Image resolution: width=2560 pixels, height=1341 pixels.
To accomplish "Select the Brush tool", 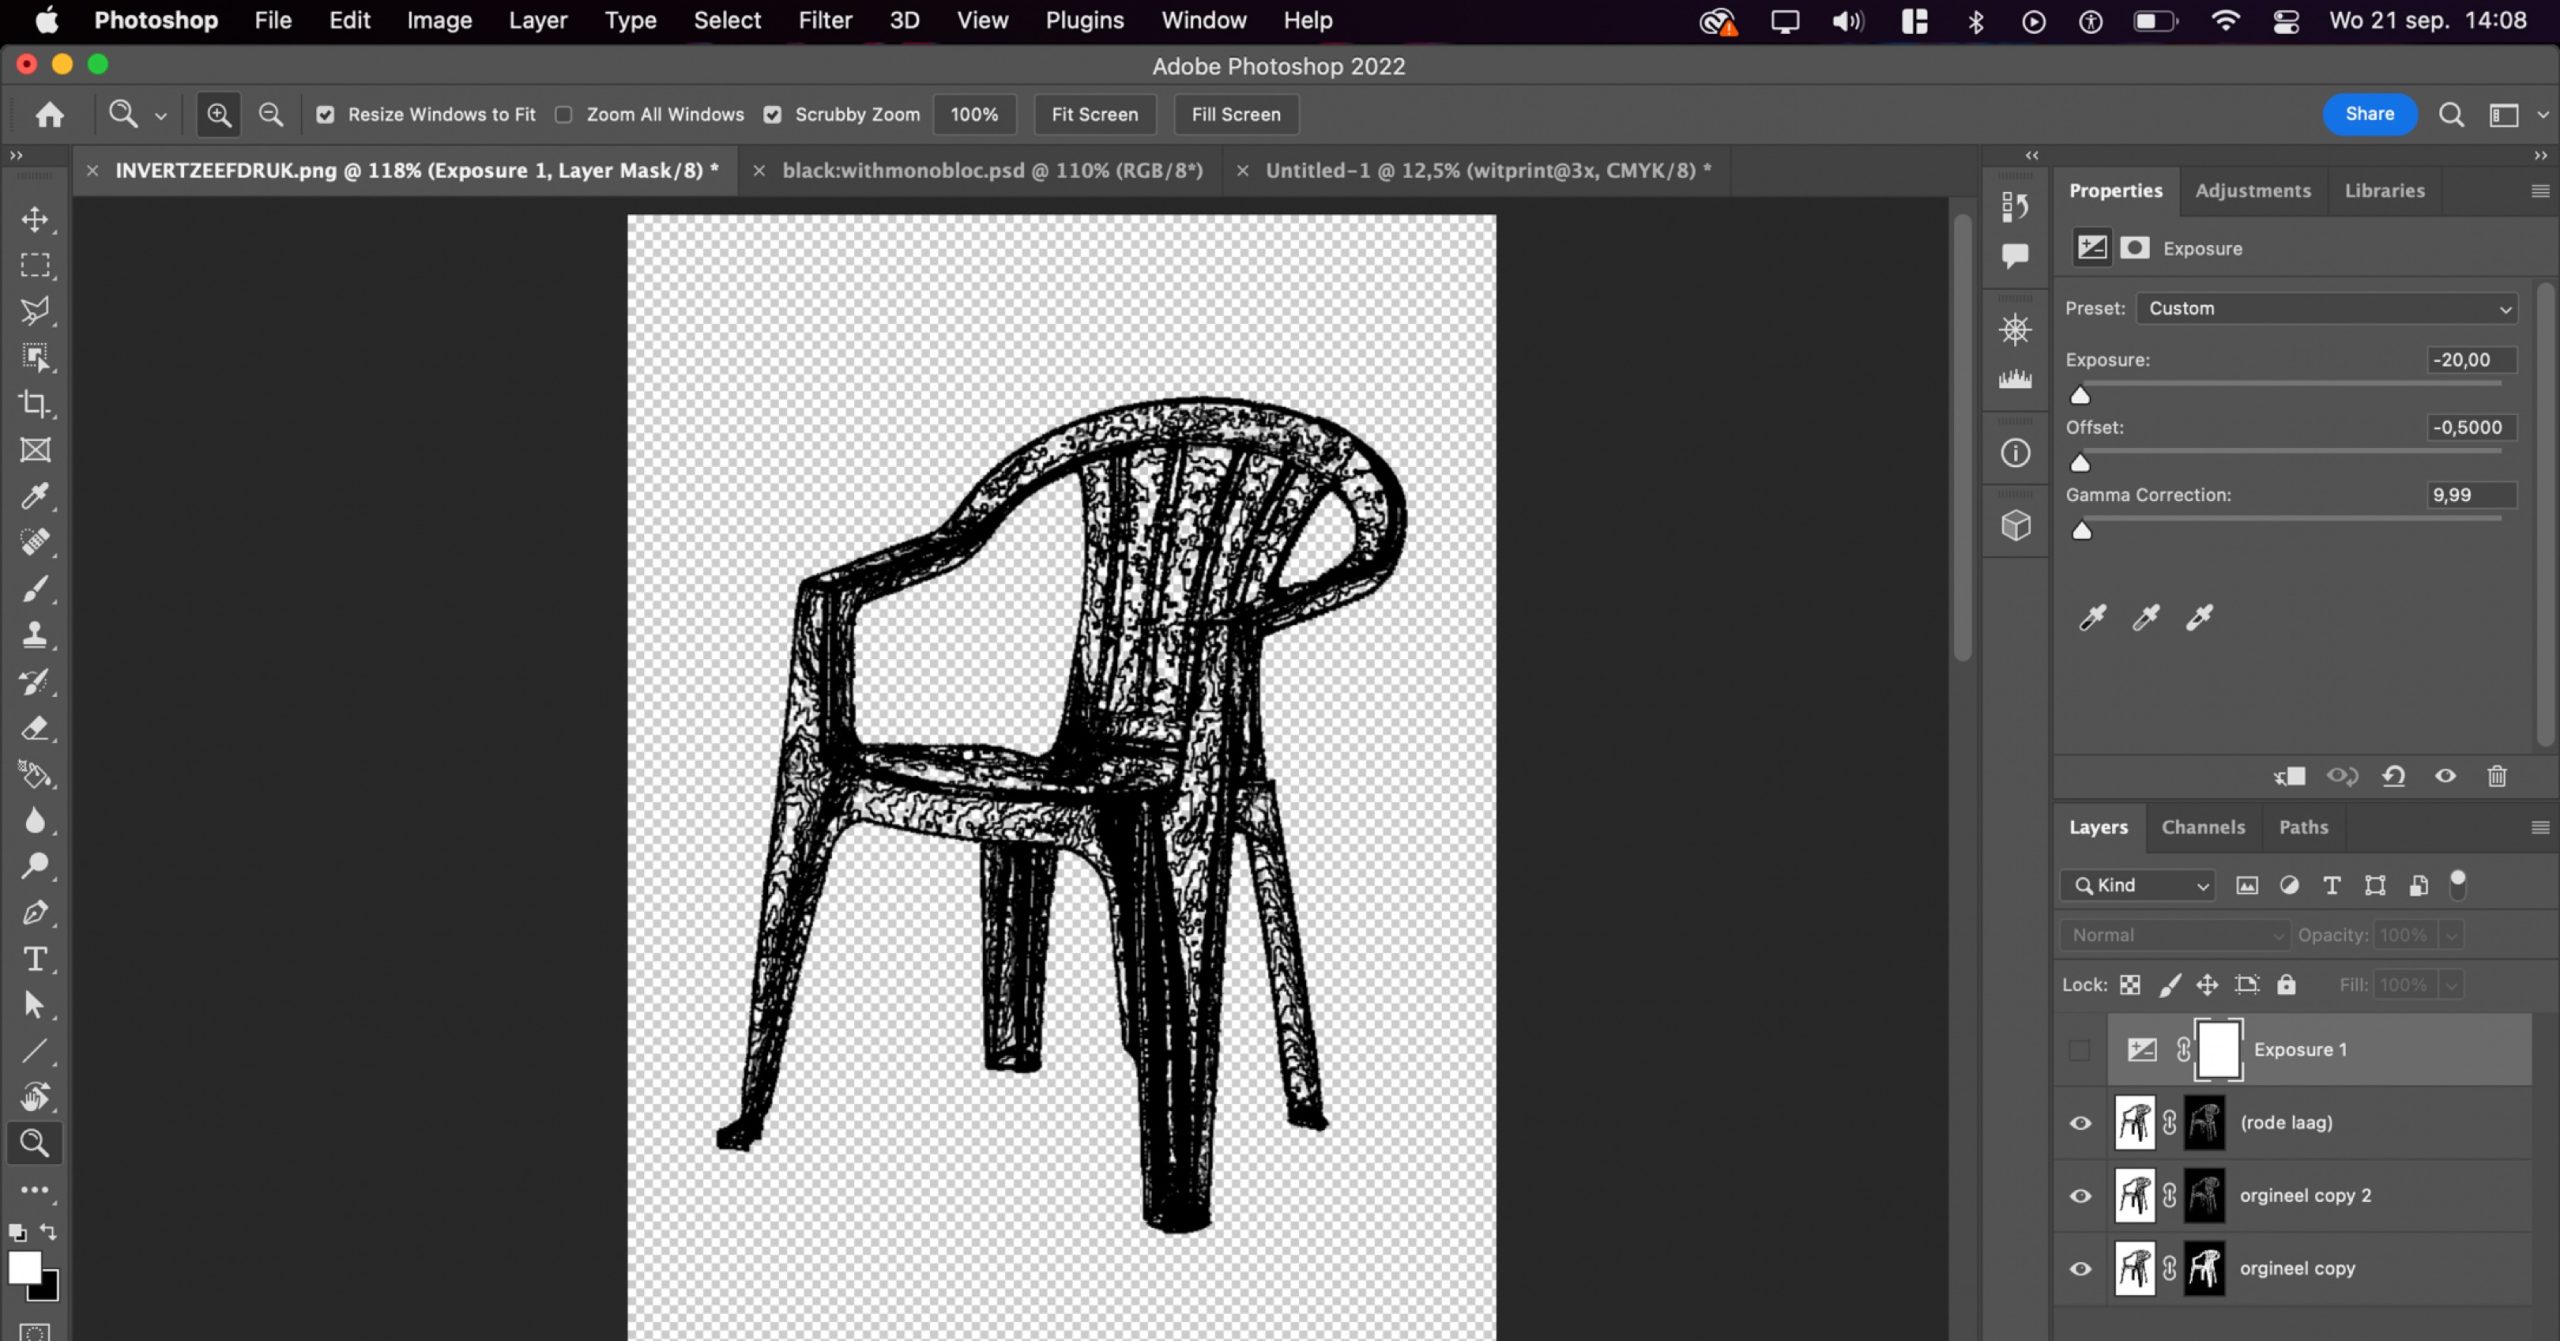I will pyautogui.click(x=35, y=589).
